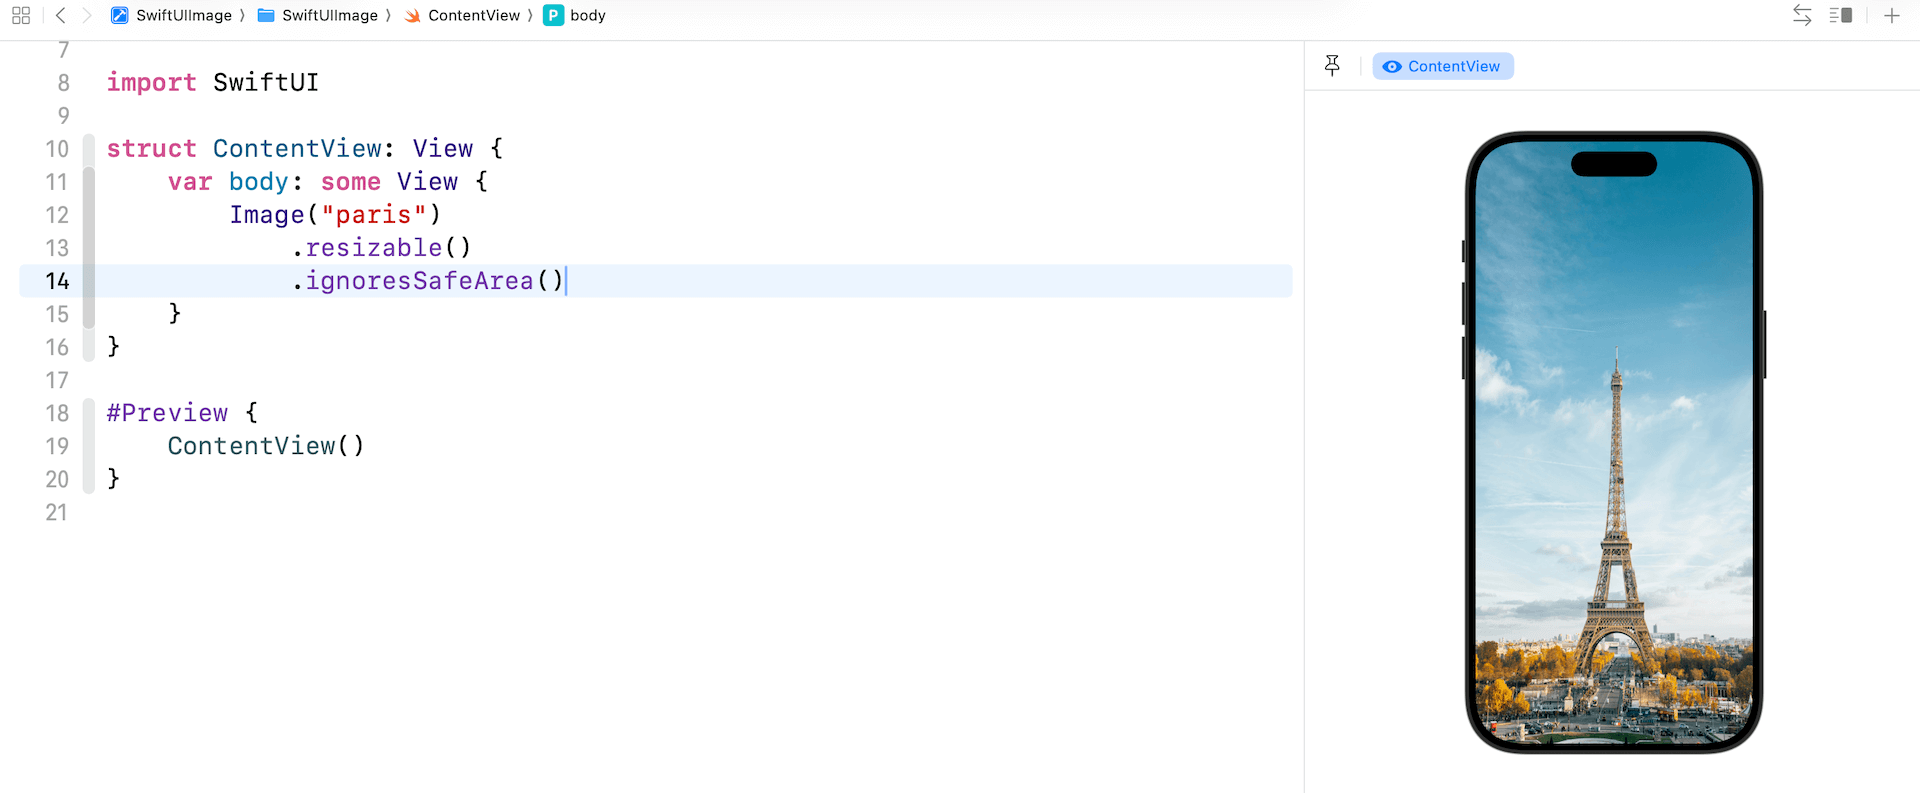The width and height of the screenshot is (1920, 793).
Task: Open the SwiftUIImage folder breadcrumb
Action: (329, 16)
